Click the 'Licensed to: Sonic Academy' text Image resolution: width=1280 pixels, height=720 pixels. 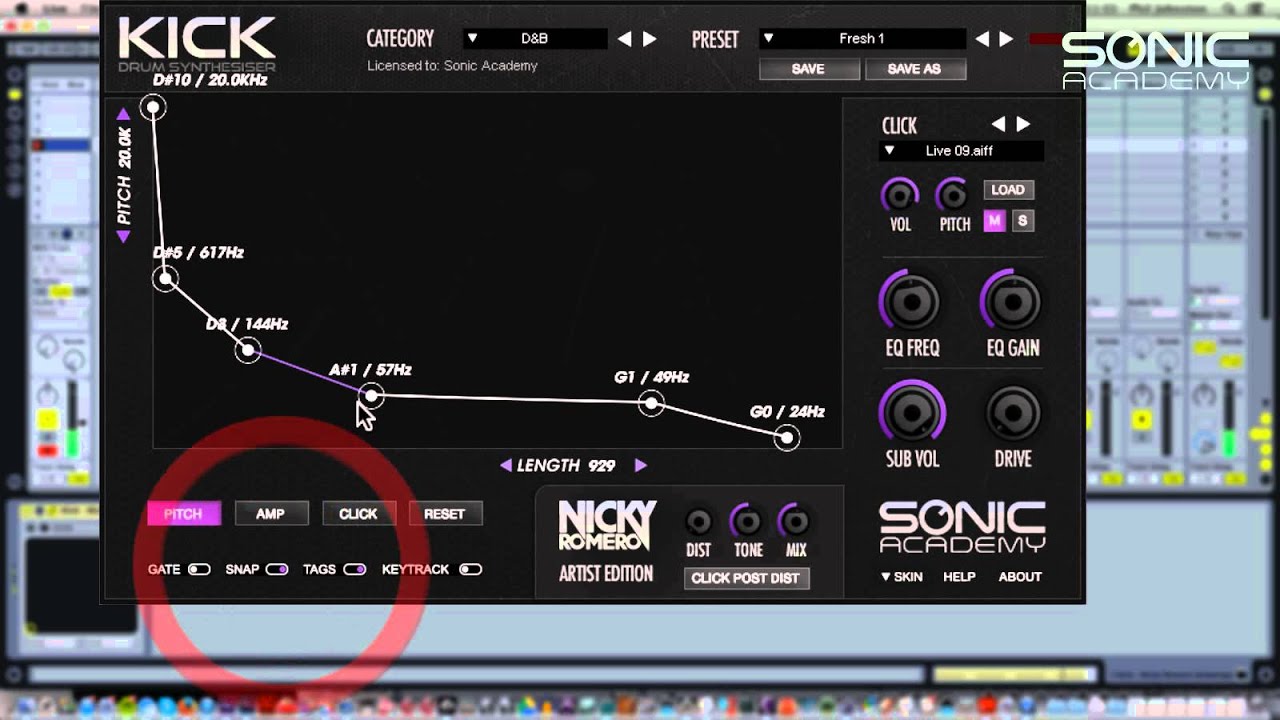[452, 66]
